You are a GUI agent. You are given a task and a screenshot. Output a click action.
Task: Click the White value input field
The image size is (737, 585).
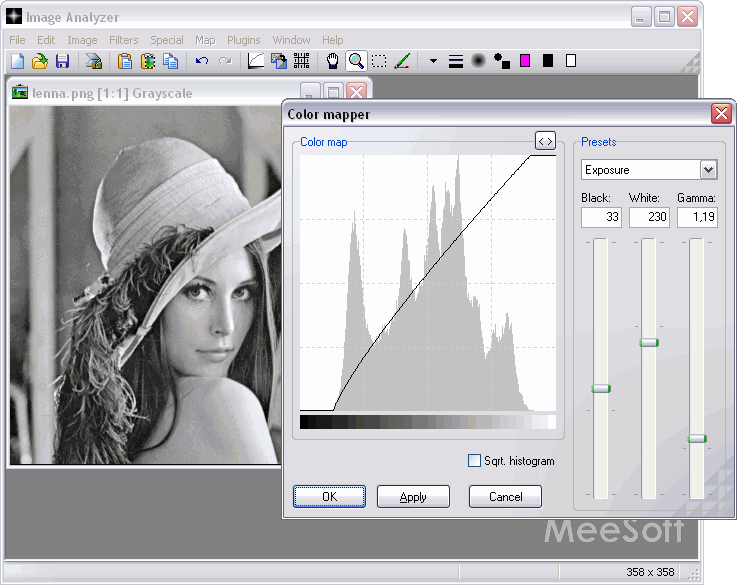tap(649, 217)
